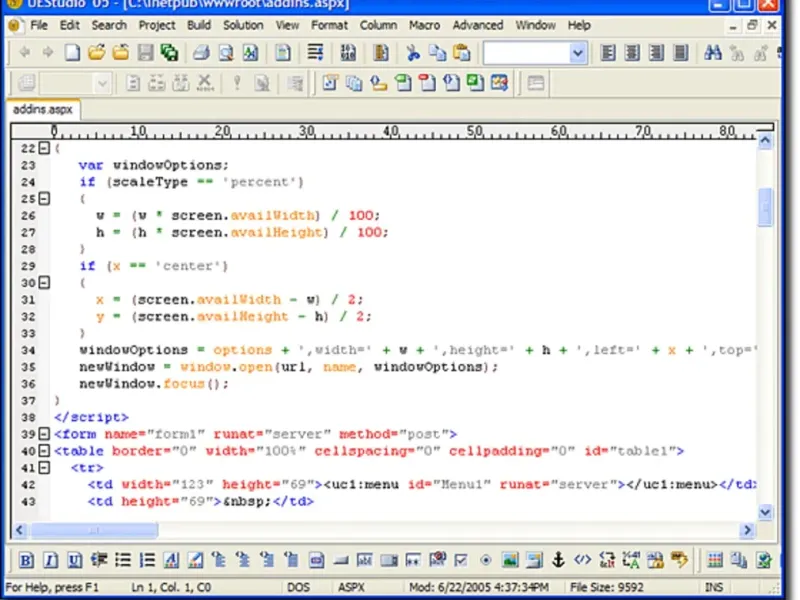The width and height of the screenshot is (800, 600).
Task: Click the Cut scissors icon
Action: 413,53
